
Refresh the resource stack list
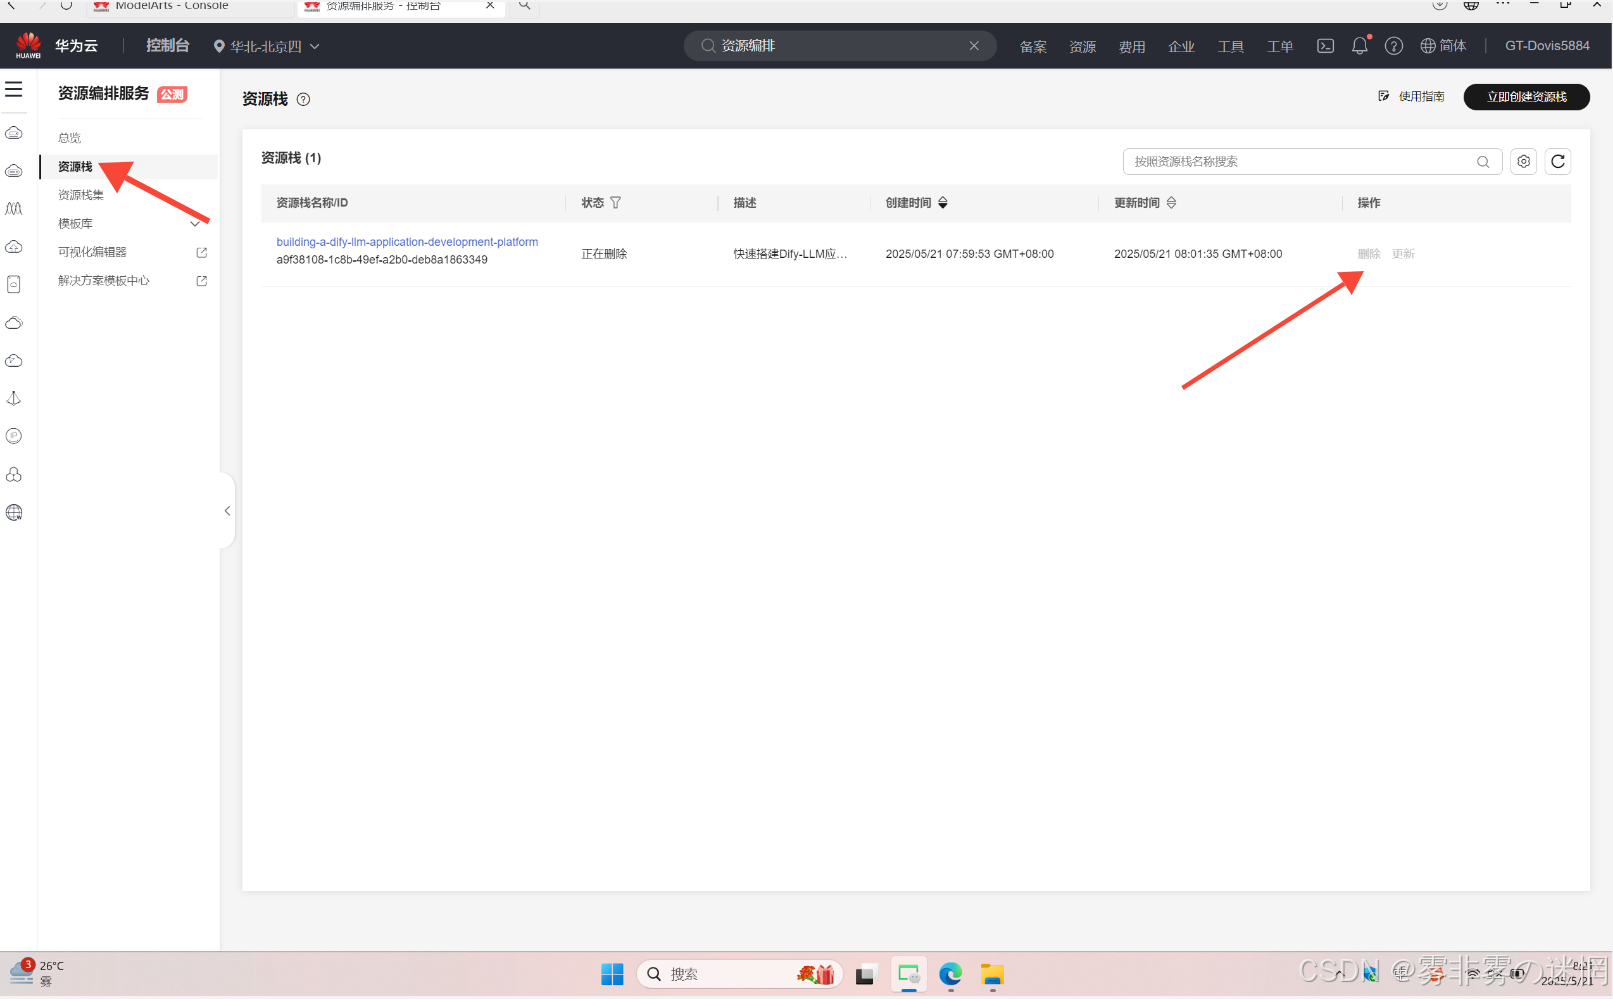(x=1558, y=161)
